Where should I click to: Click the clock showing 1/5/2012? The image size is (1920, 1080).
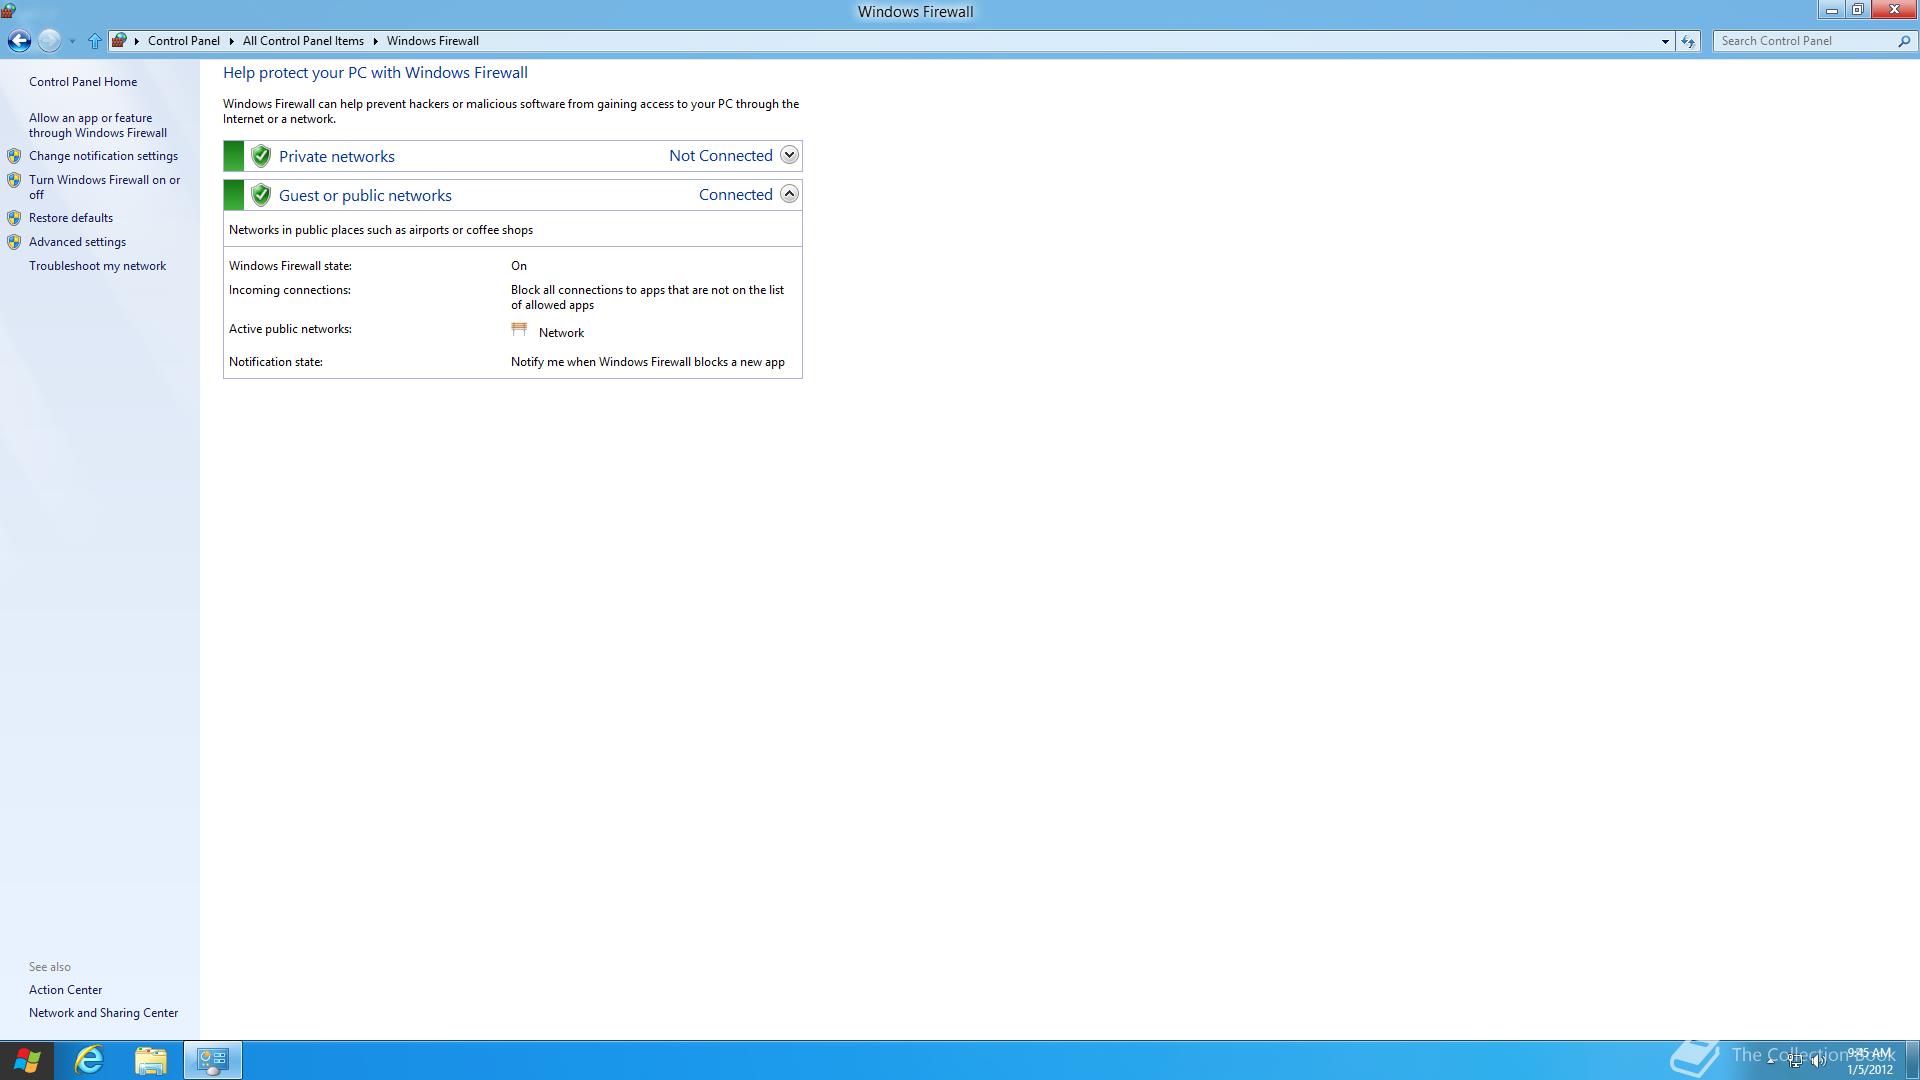pyautogui.click(x=1870, y=1061)
